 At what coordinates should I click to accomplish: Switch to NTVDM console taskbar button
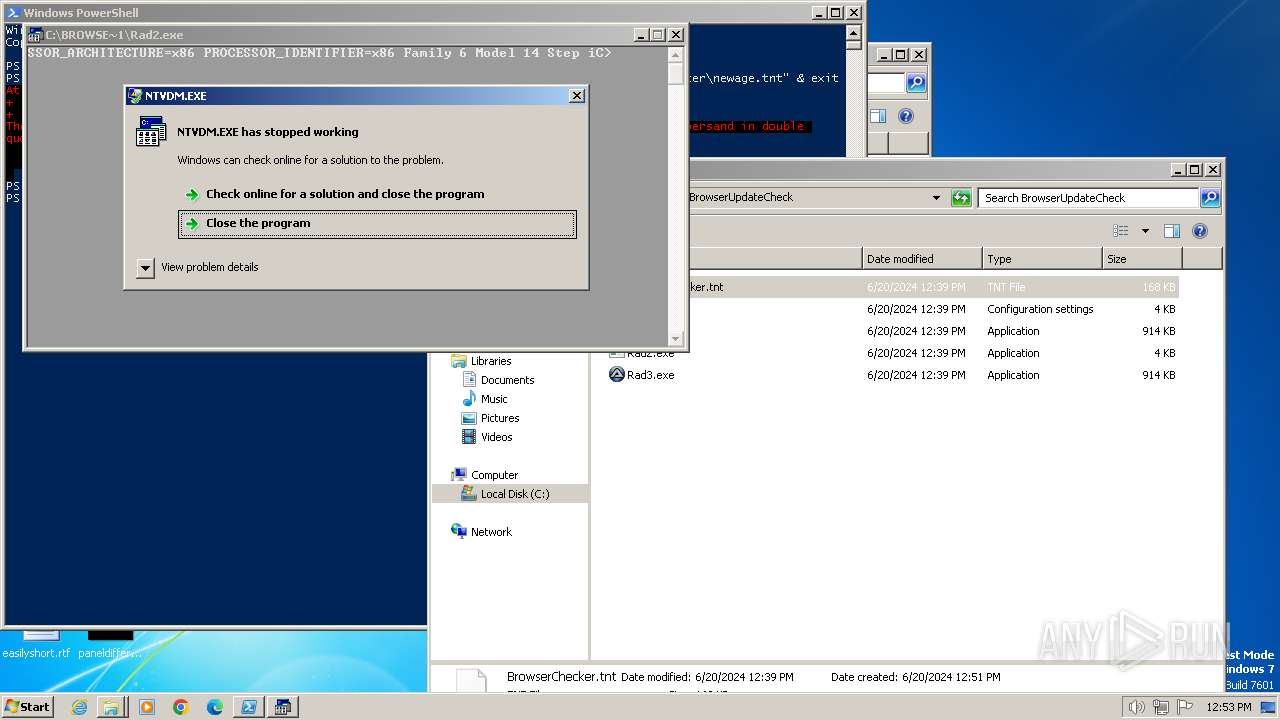point(283,707)
